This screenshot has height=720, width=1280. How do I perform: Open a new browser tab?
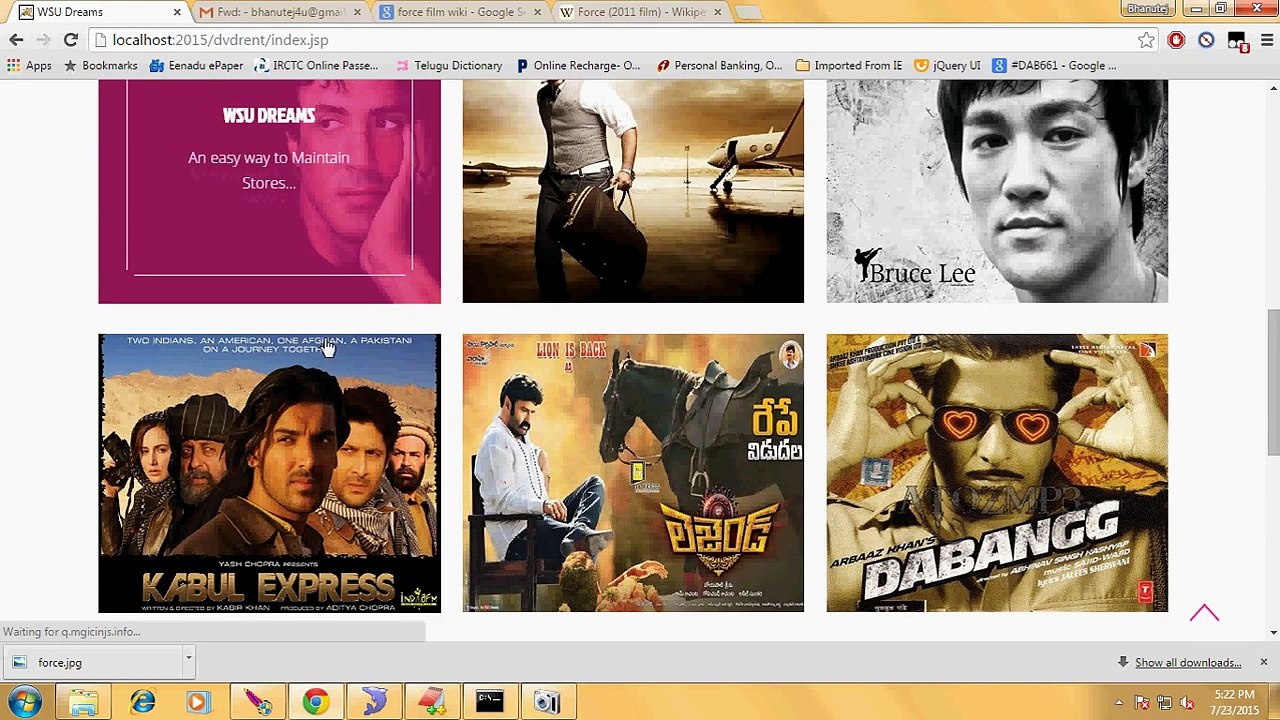point(749,12)
